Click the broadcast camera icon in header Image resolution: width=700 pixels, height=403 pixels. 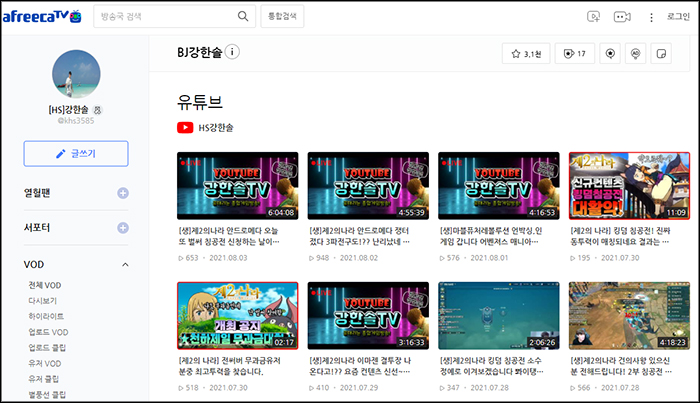pyautogui.click(x=622, y=17)
